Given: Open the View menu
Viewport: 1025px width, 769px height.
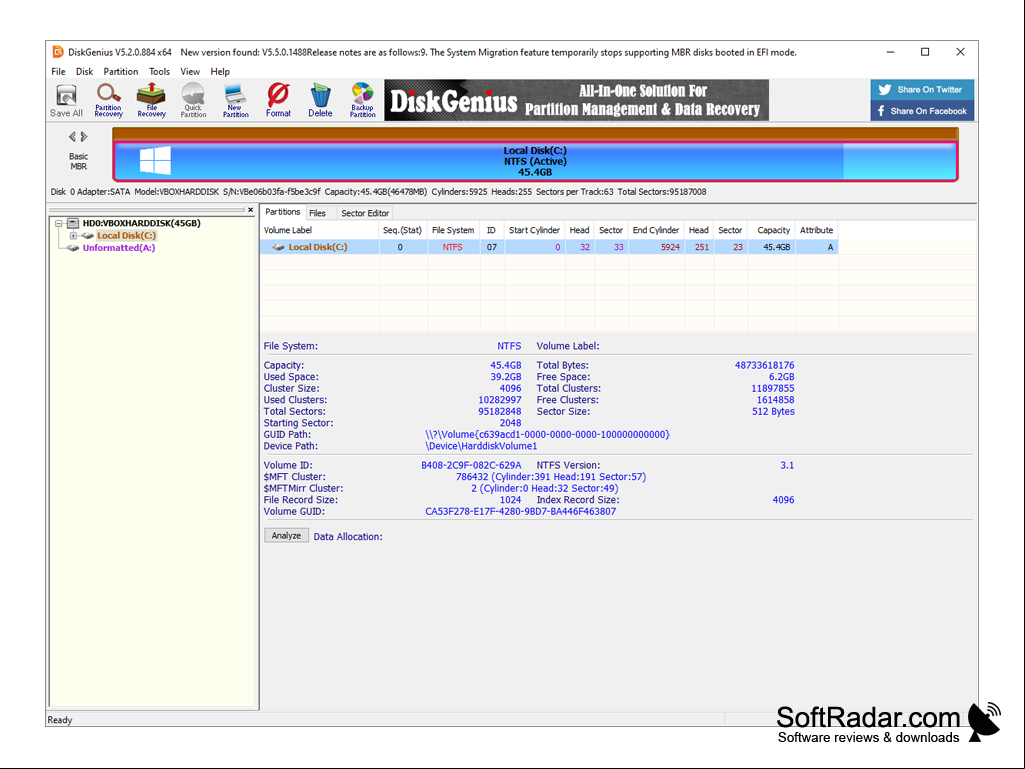Looking at the screenshot, I should click(x=190, y=71).
